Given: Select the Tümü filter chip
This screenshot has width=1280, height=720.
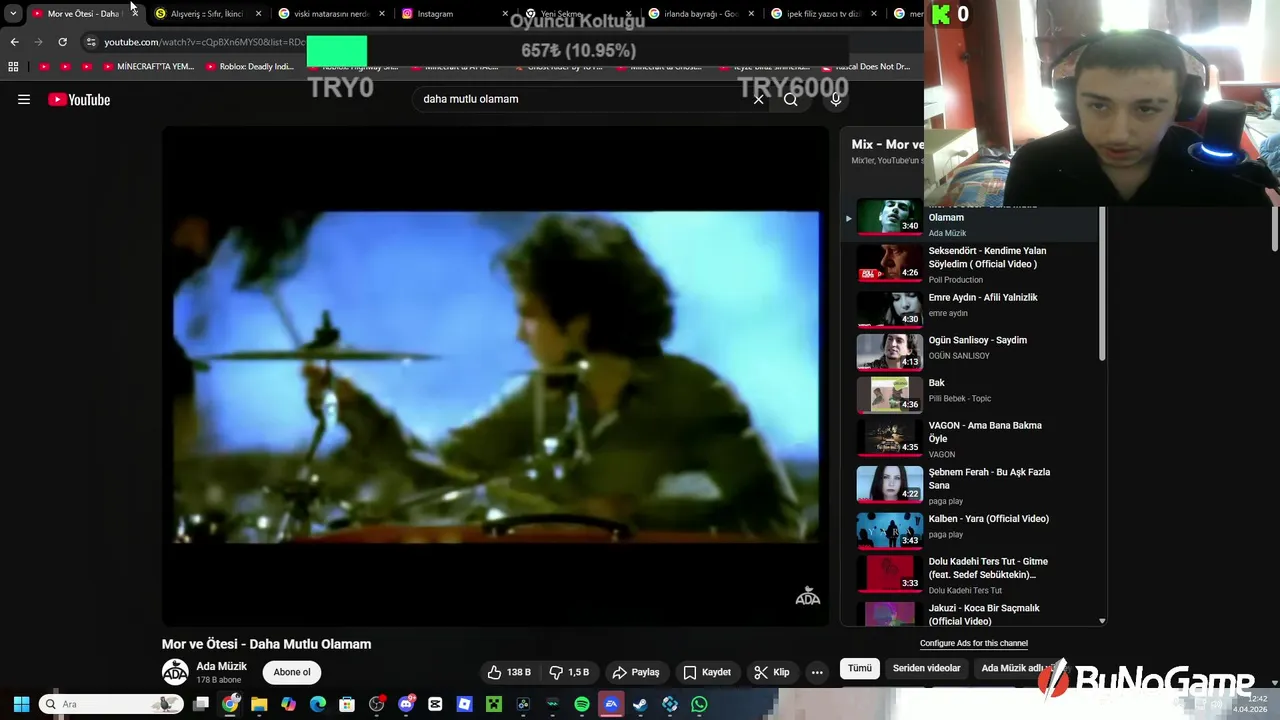Looking at the screenshot, I should (x=860, y=668).
